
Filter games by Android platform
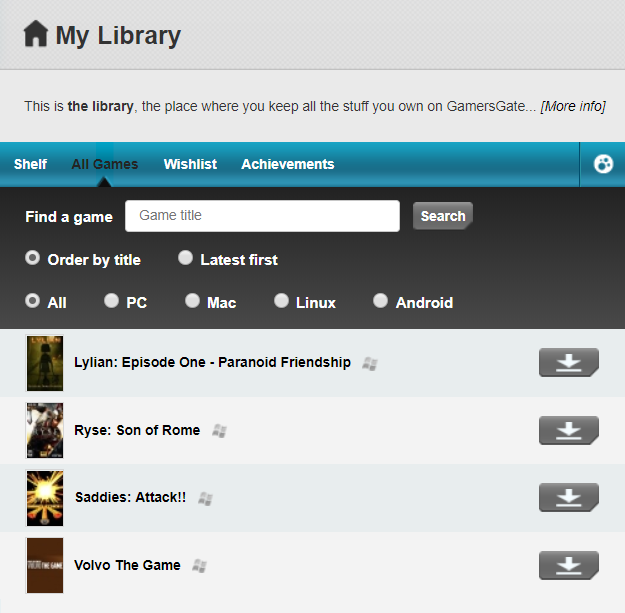coord(380,301)
